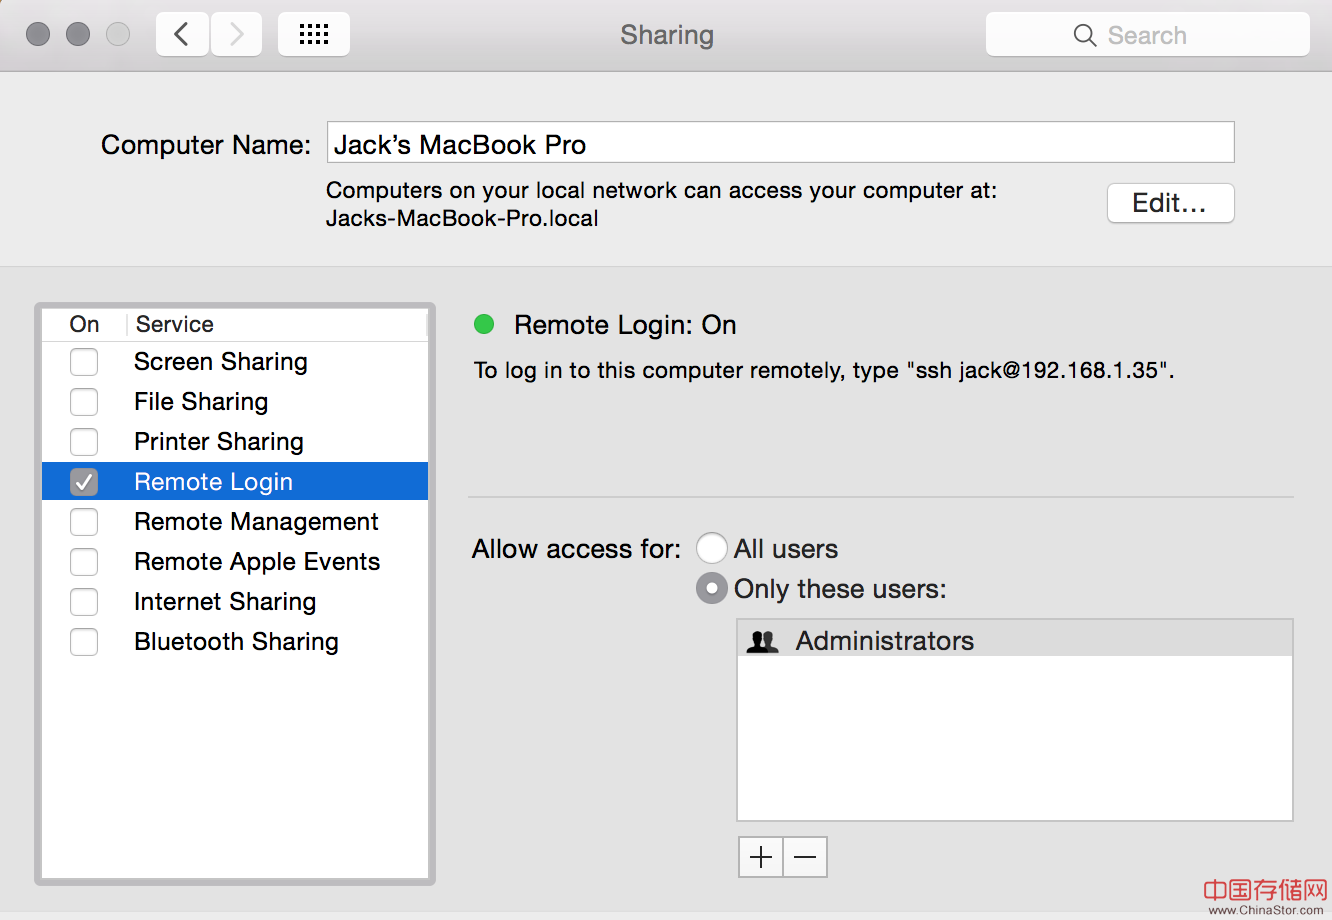This screenshot has width=1332, height=920.
Task: Select the File Sharing service row
Action: click(x=235, y=402)
